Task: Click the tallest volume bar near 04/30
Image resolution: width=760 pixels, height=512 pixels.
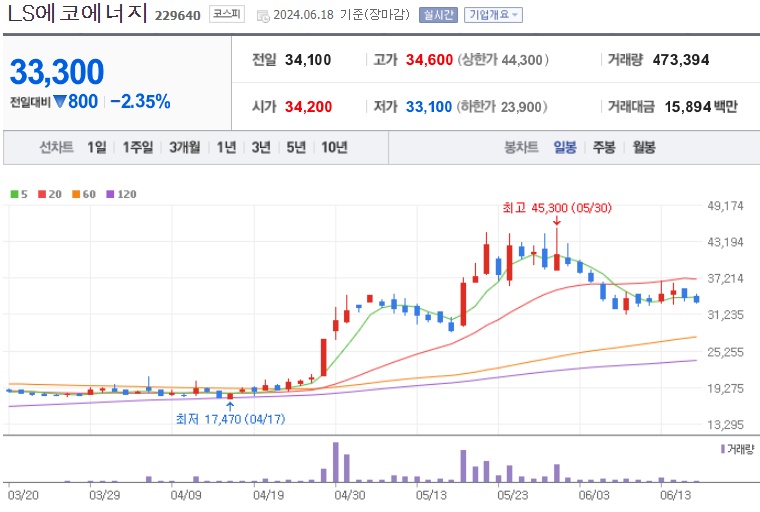Action: click(335, 462)
